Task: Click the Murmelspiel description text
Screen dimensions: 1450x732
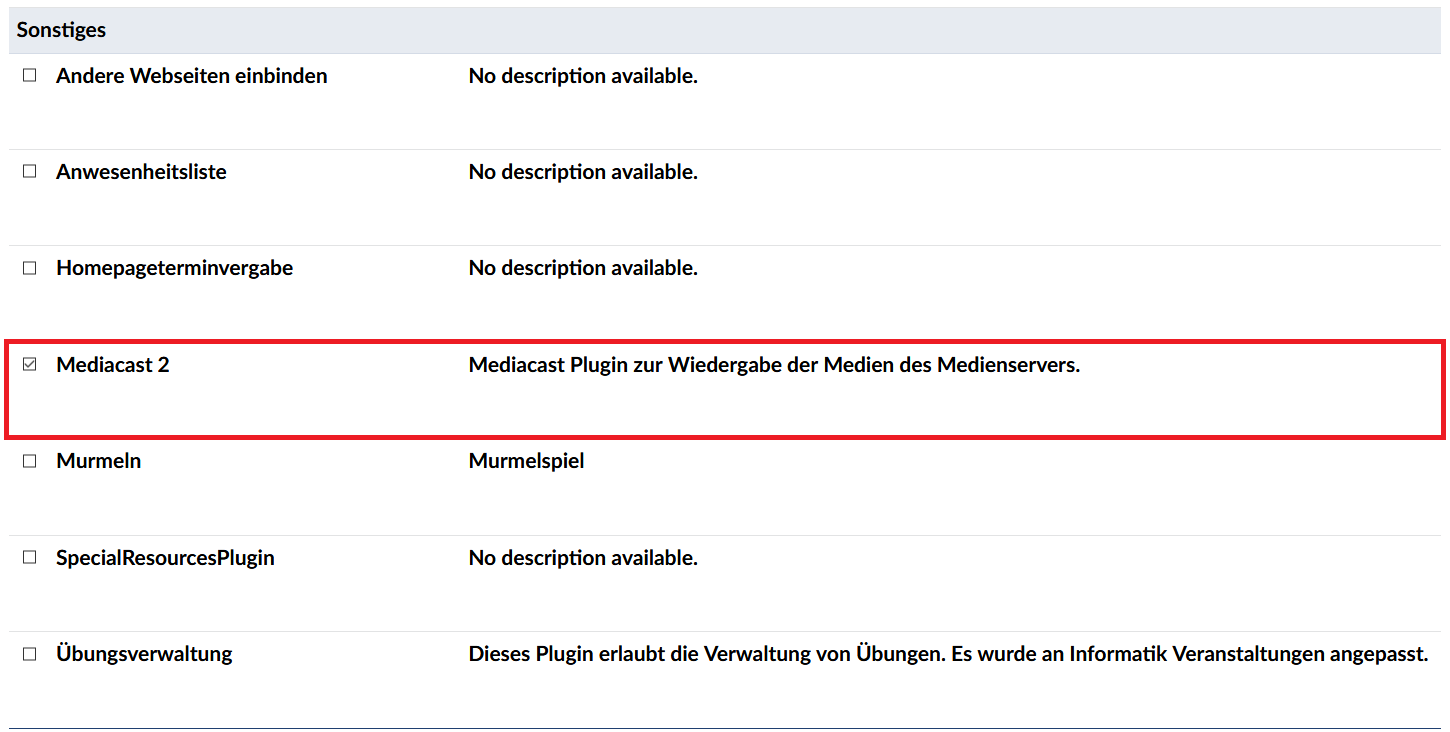Action: 526,461
